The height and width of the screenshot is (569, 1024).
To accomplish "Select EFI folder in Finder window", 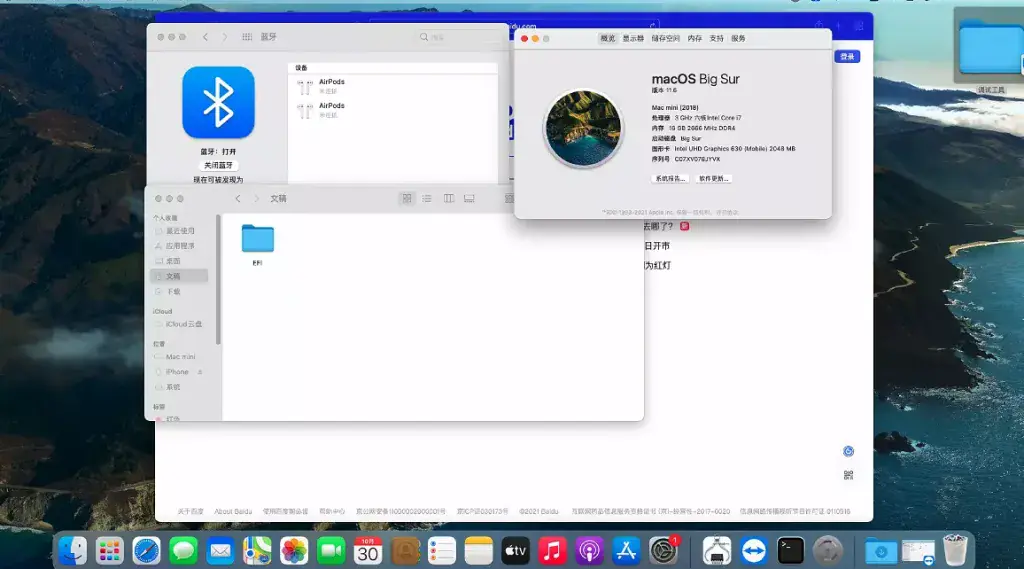I will 257,244.
